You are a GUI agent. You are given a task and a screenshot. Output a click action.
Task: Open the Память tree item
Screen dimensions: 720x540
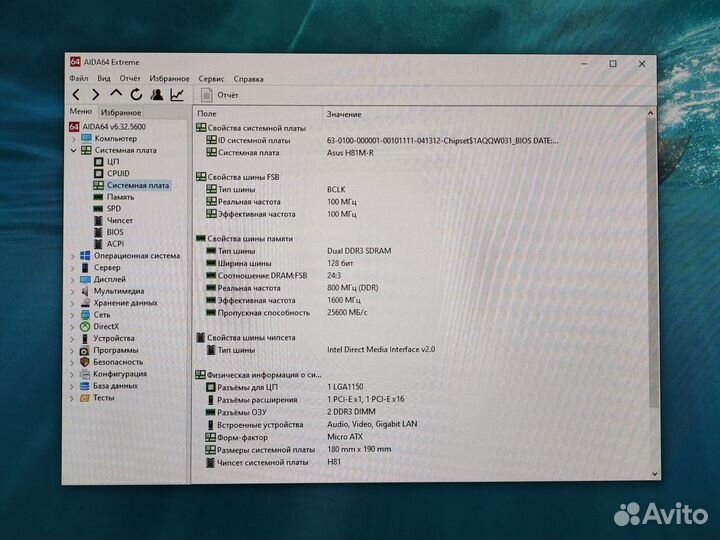tap(120, 197)
